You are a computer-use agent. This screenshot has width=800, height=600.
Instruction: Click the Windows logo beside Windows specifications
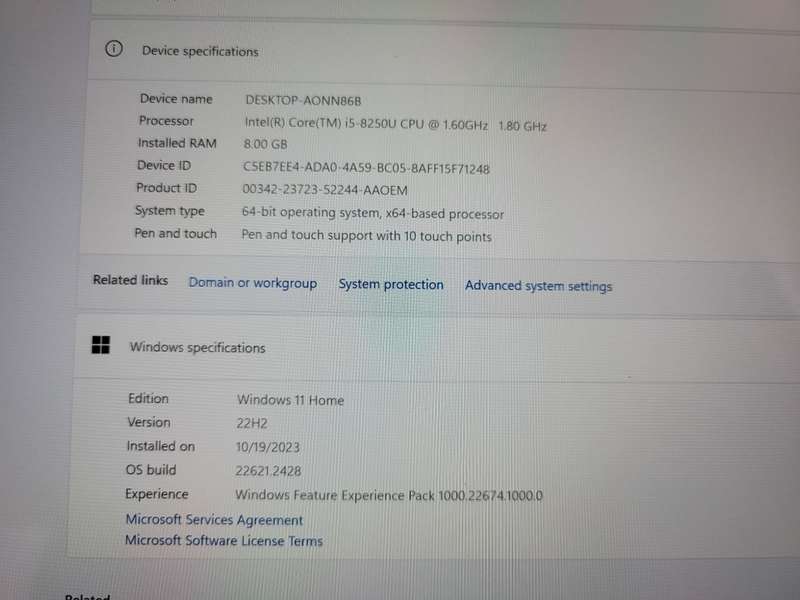click(x=101, y=345)
